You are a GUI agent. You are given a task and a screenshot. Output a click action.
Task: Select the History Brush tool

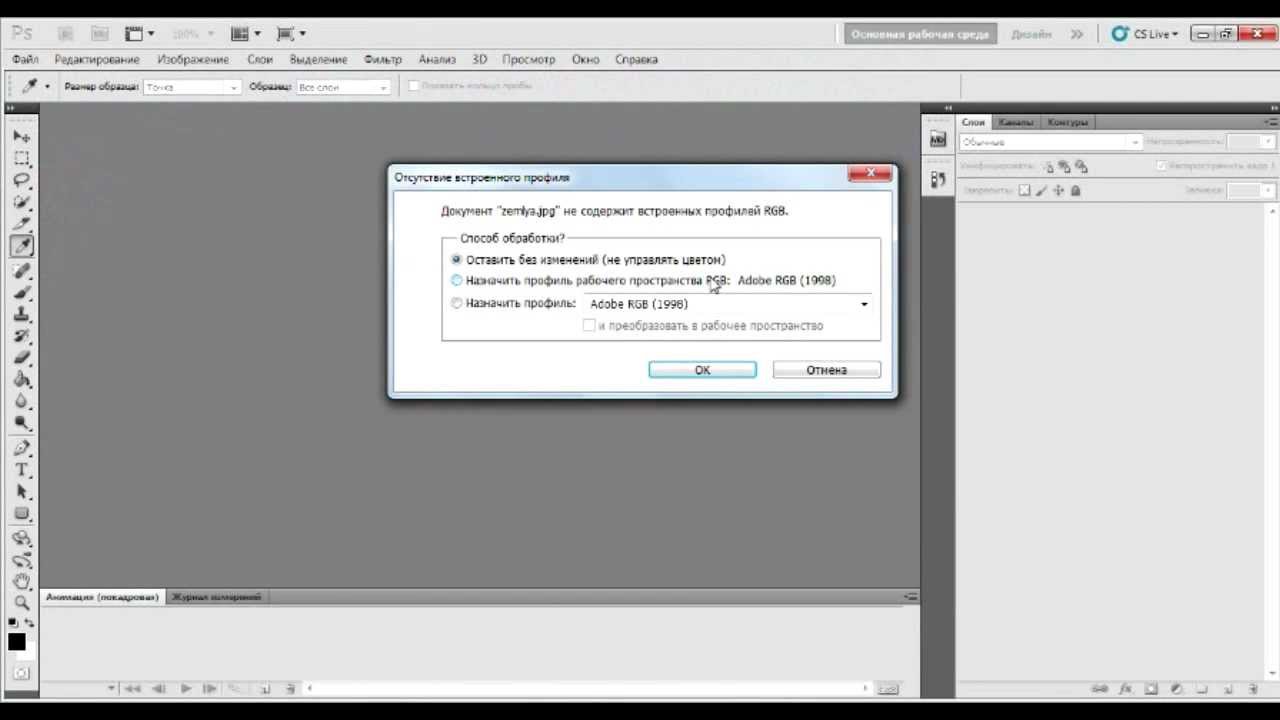[21, 336]
